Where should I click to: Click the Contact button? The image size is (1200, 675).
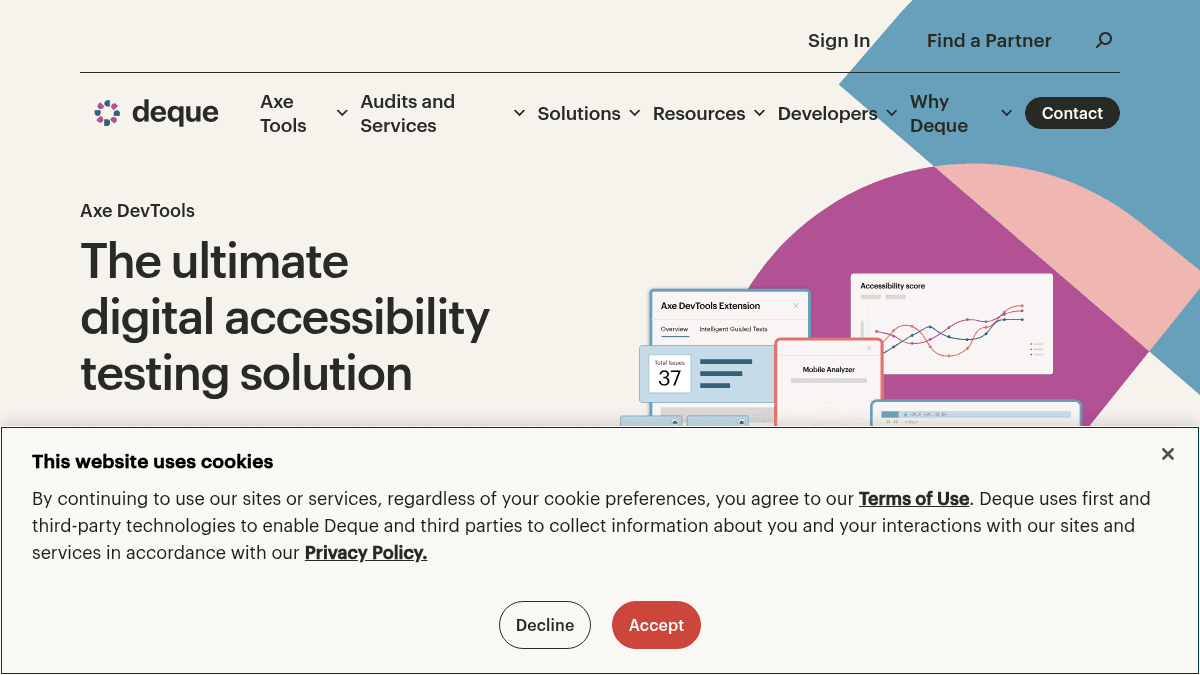1072,113
